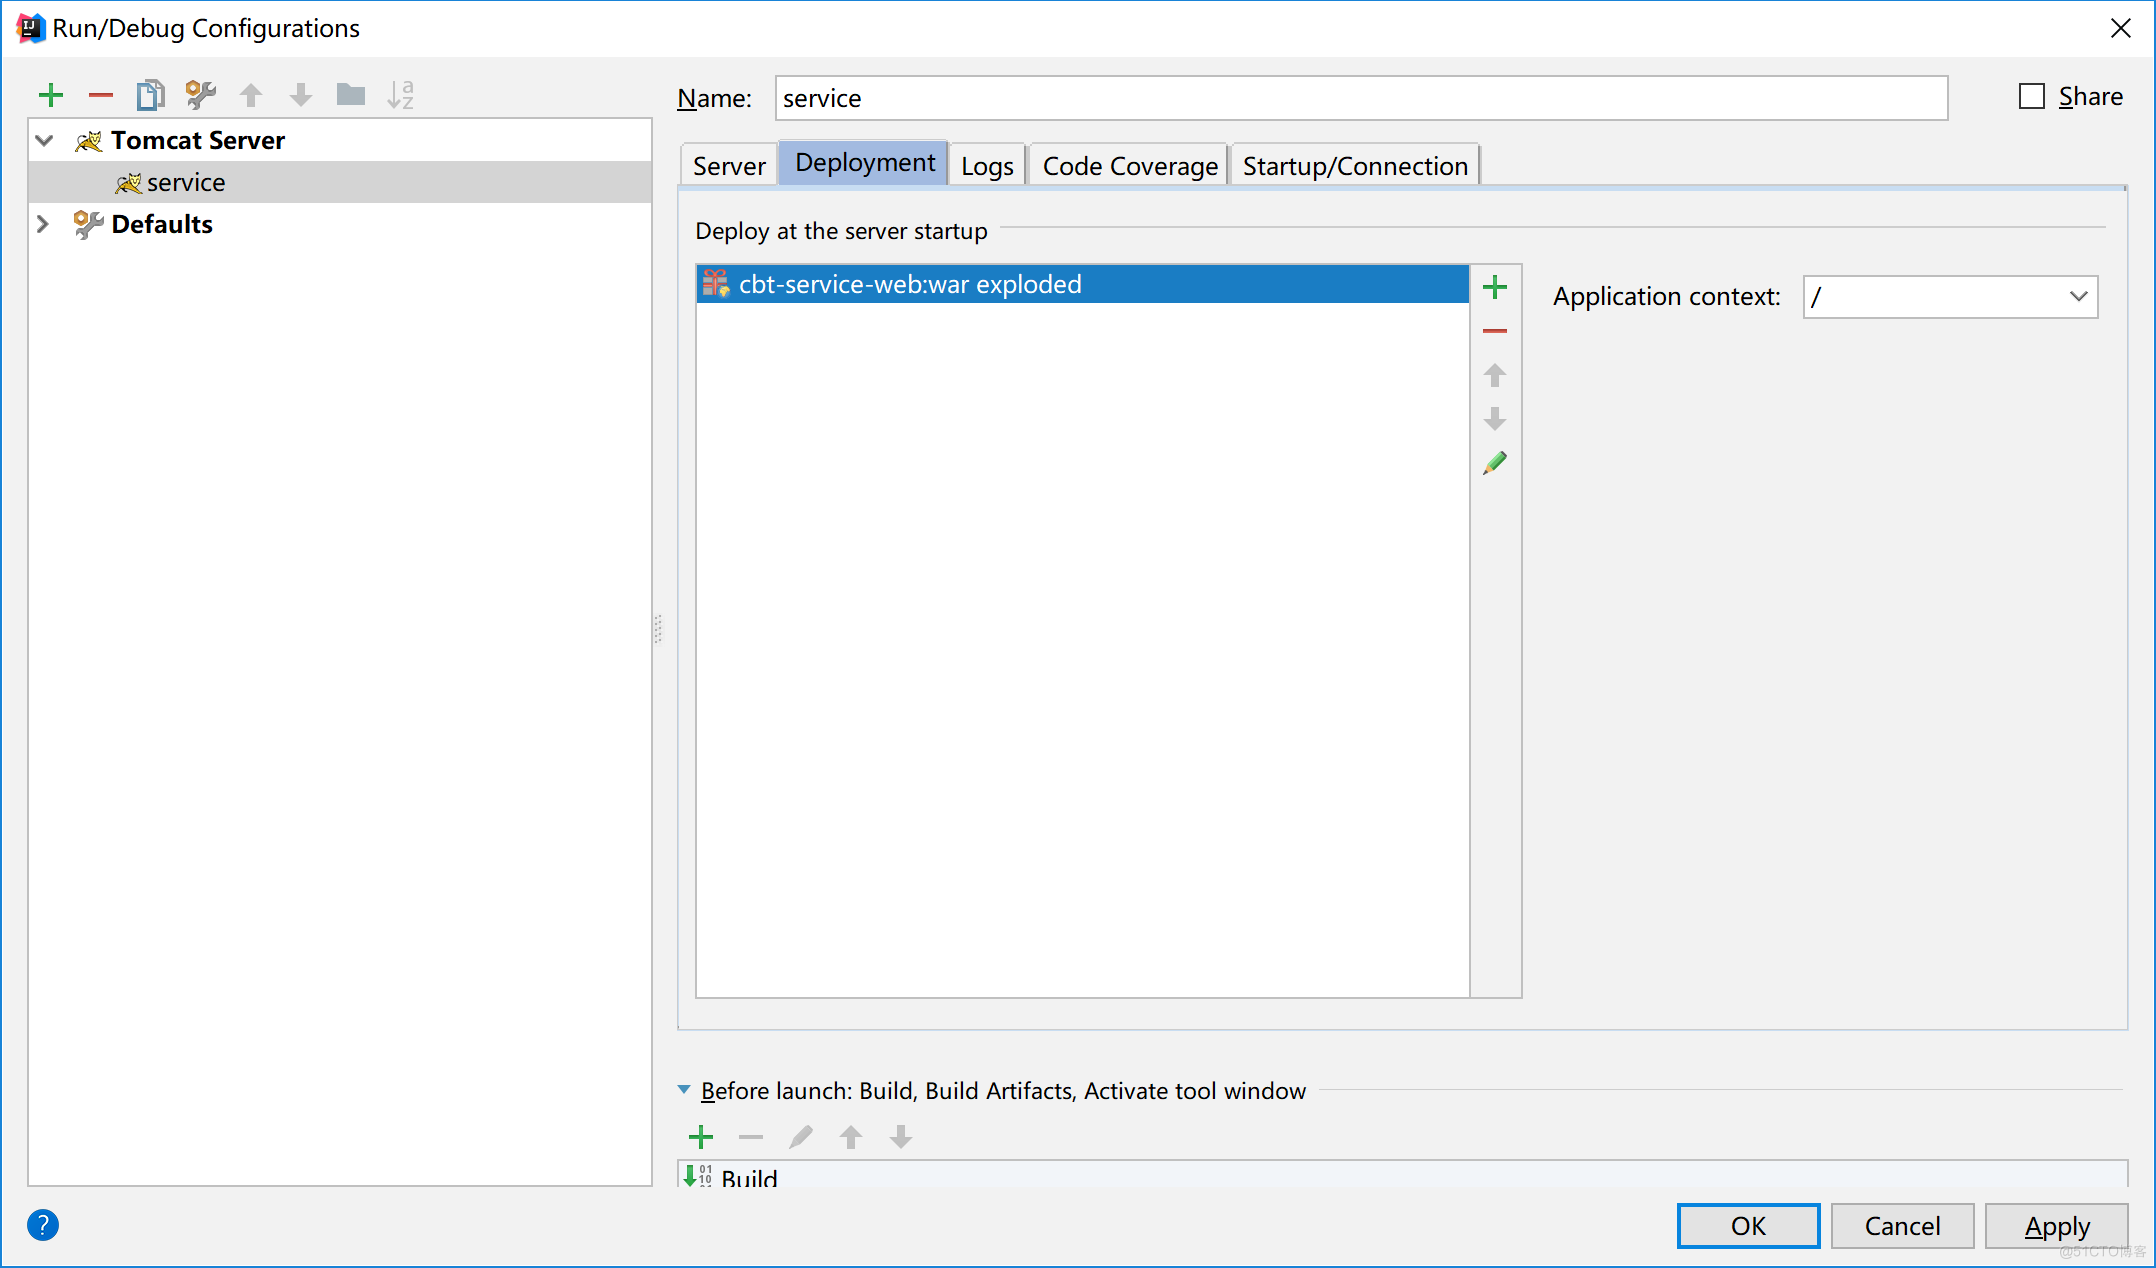This screenshot has height=1268, width=2156.
Task: Click the copy configuration icon
Action: coord(151,95)
